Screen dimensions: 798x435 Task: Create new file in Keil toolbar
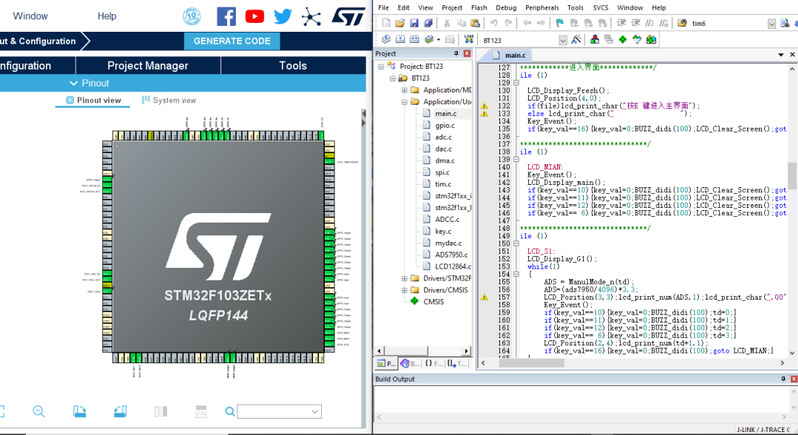[x=386, y=23]
